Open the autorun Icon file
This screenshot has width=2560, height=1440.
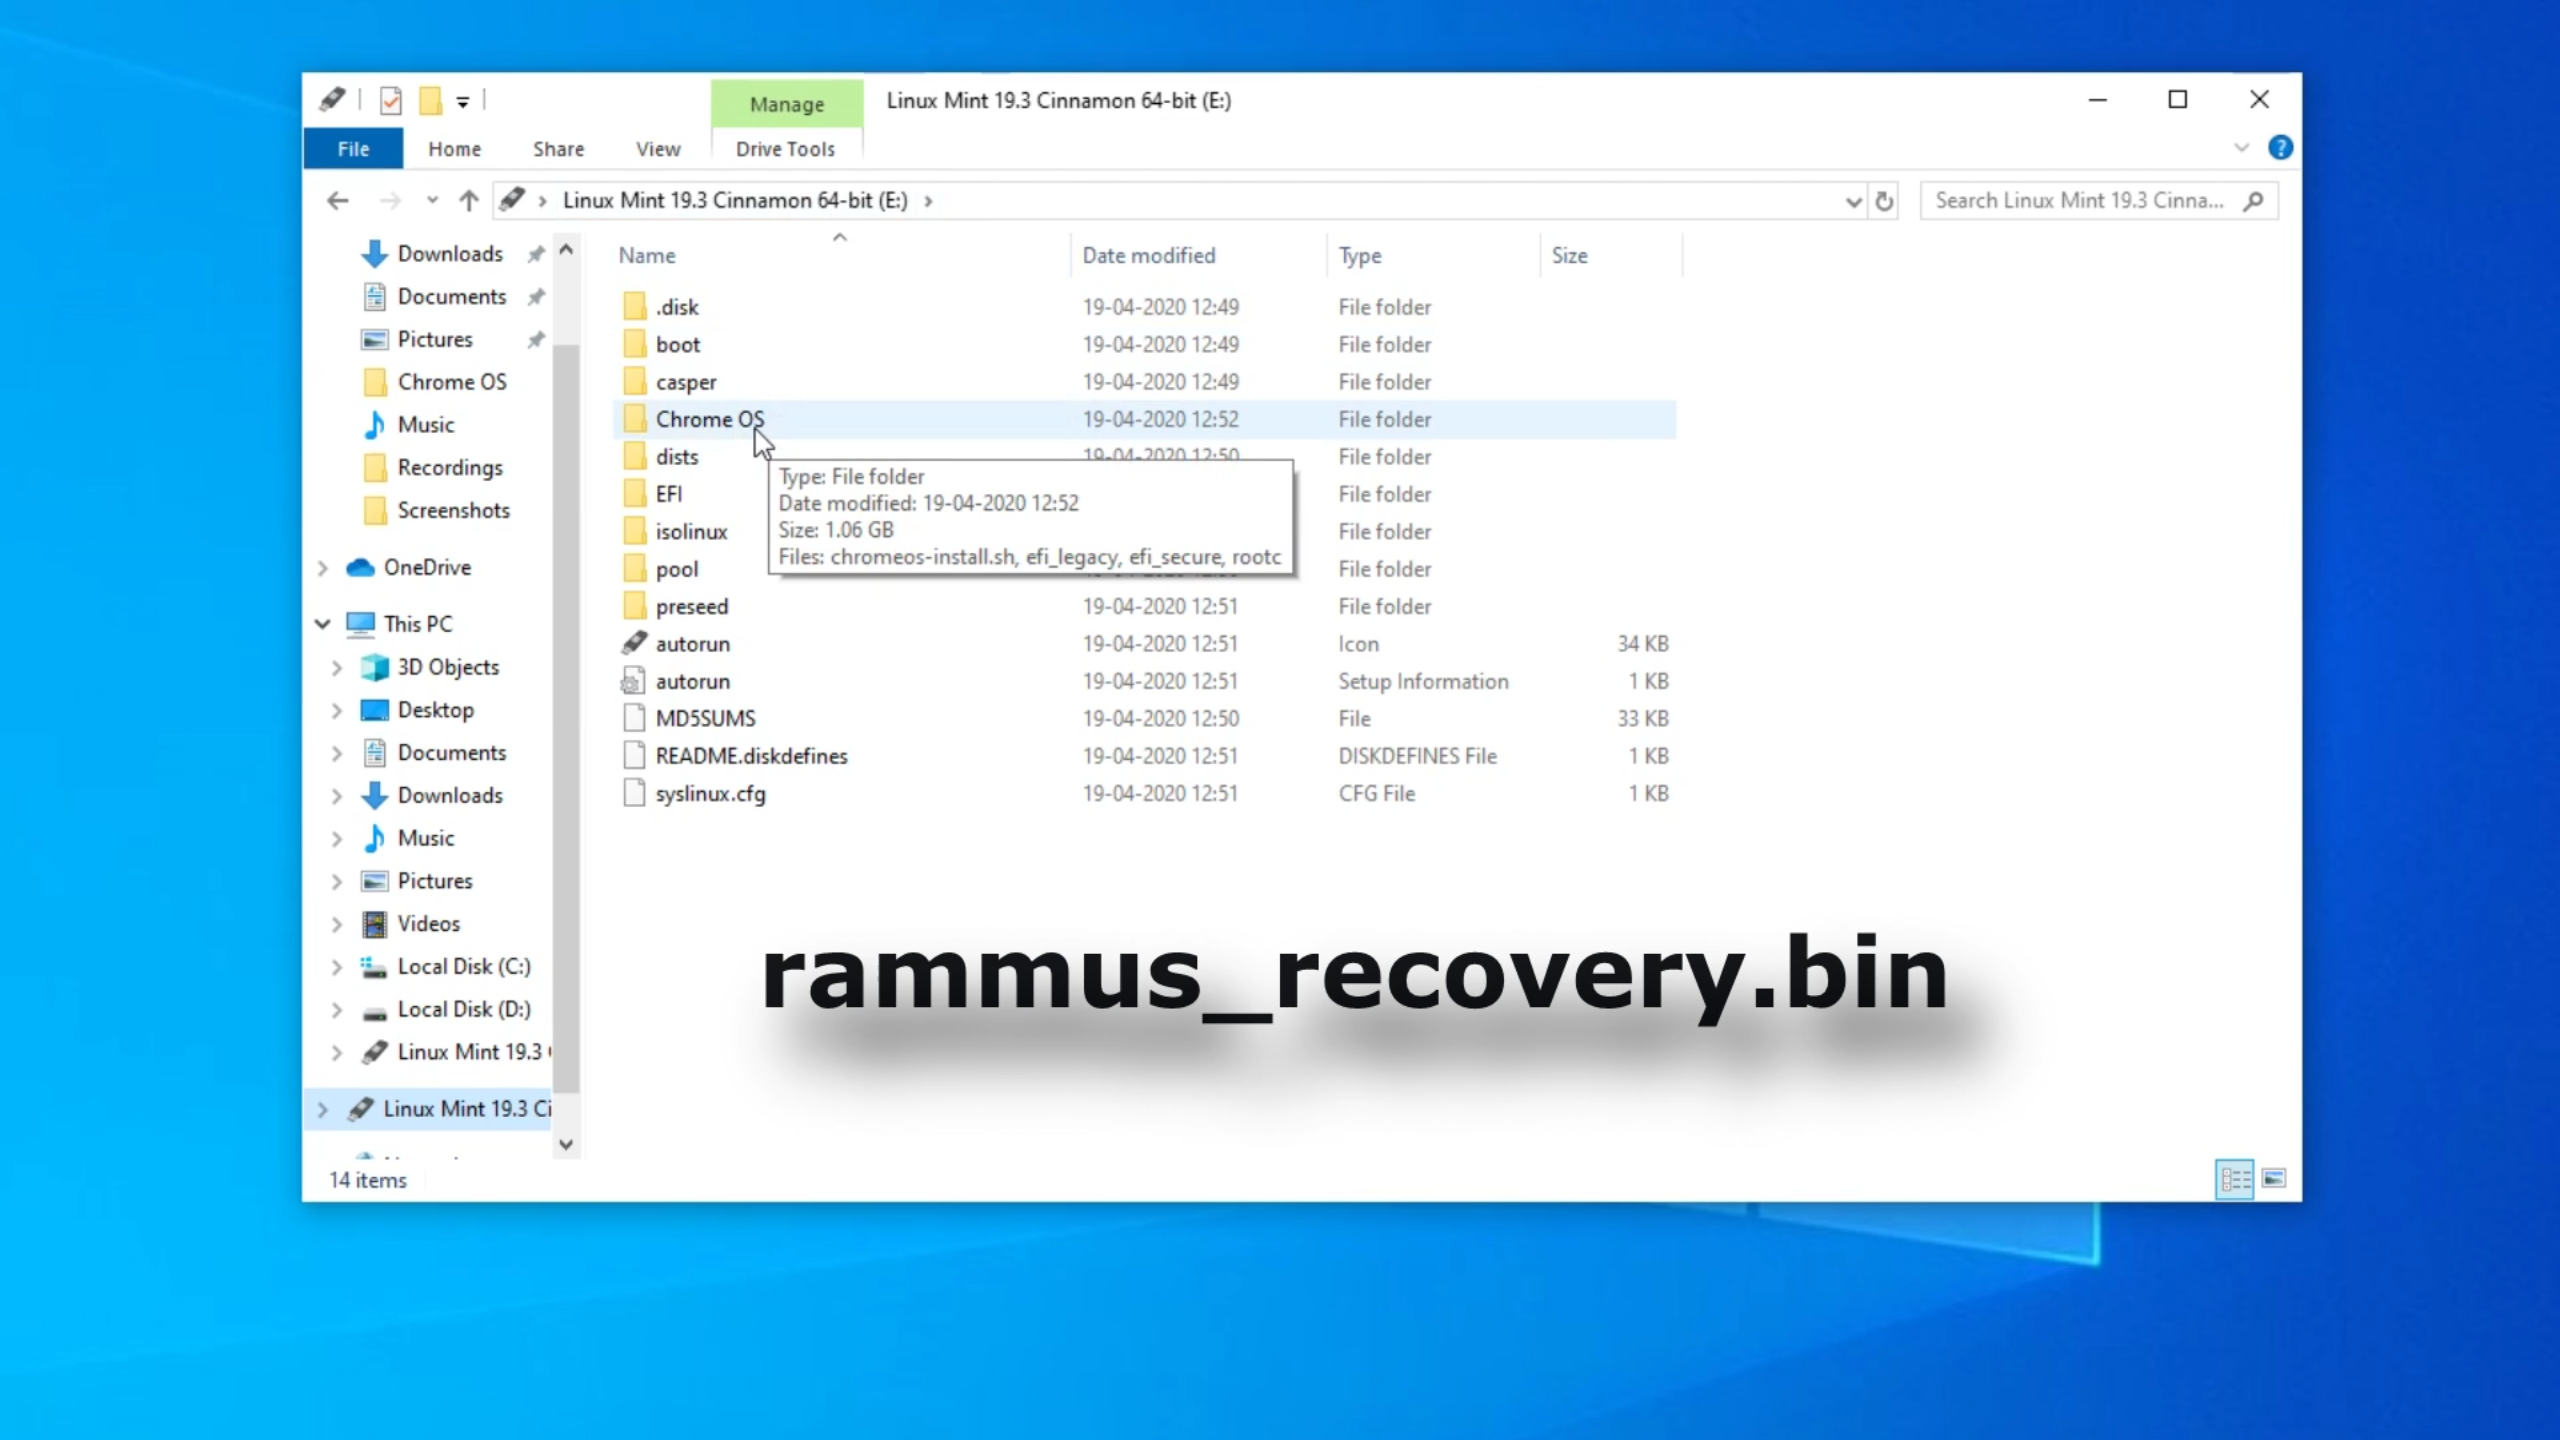click(x=692, y=644)
